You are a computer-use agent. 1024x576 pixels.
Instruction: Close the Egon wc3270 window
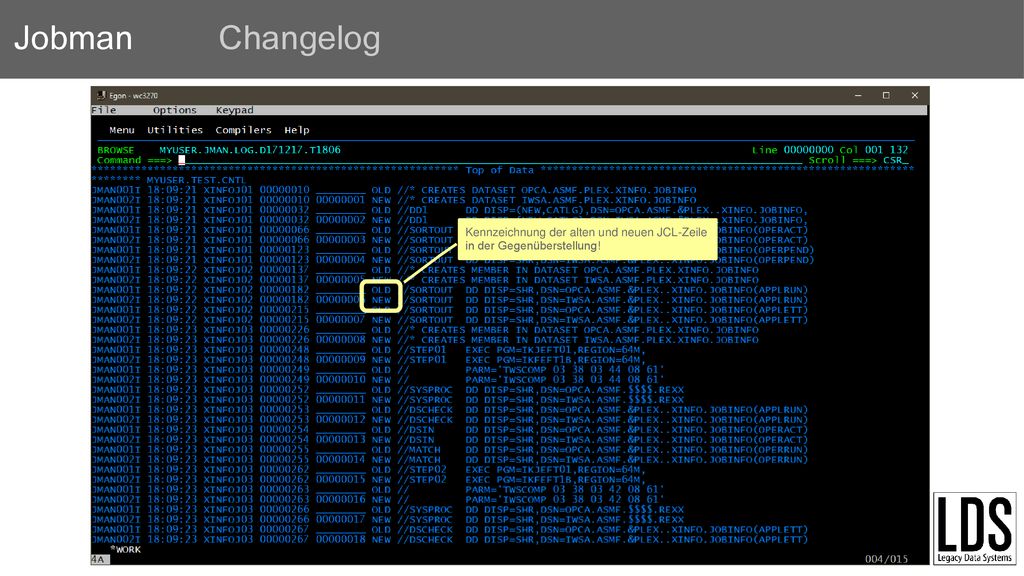[x=914, y=95]
